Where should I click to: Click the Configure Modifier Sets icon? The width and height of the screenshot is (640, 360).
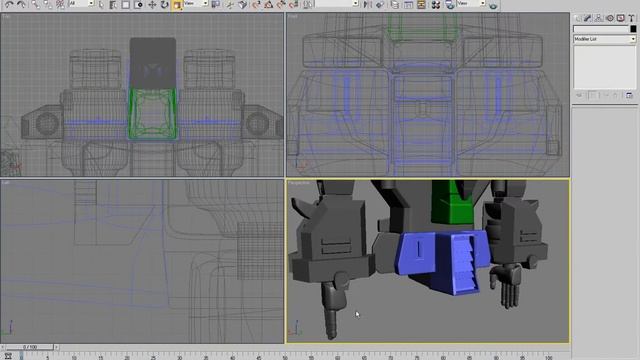629,95
